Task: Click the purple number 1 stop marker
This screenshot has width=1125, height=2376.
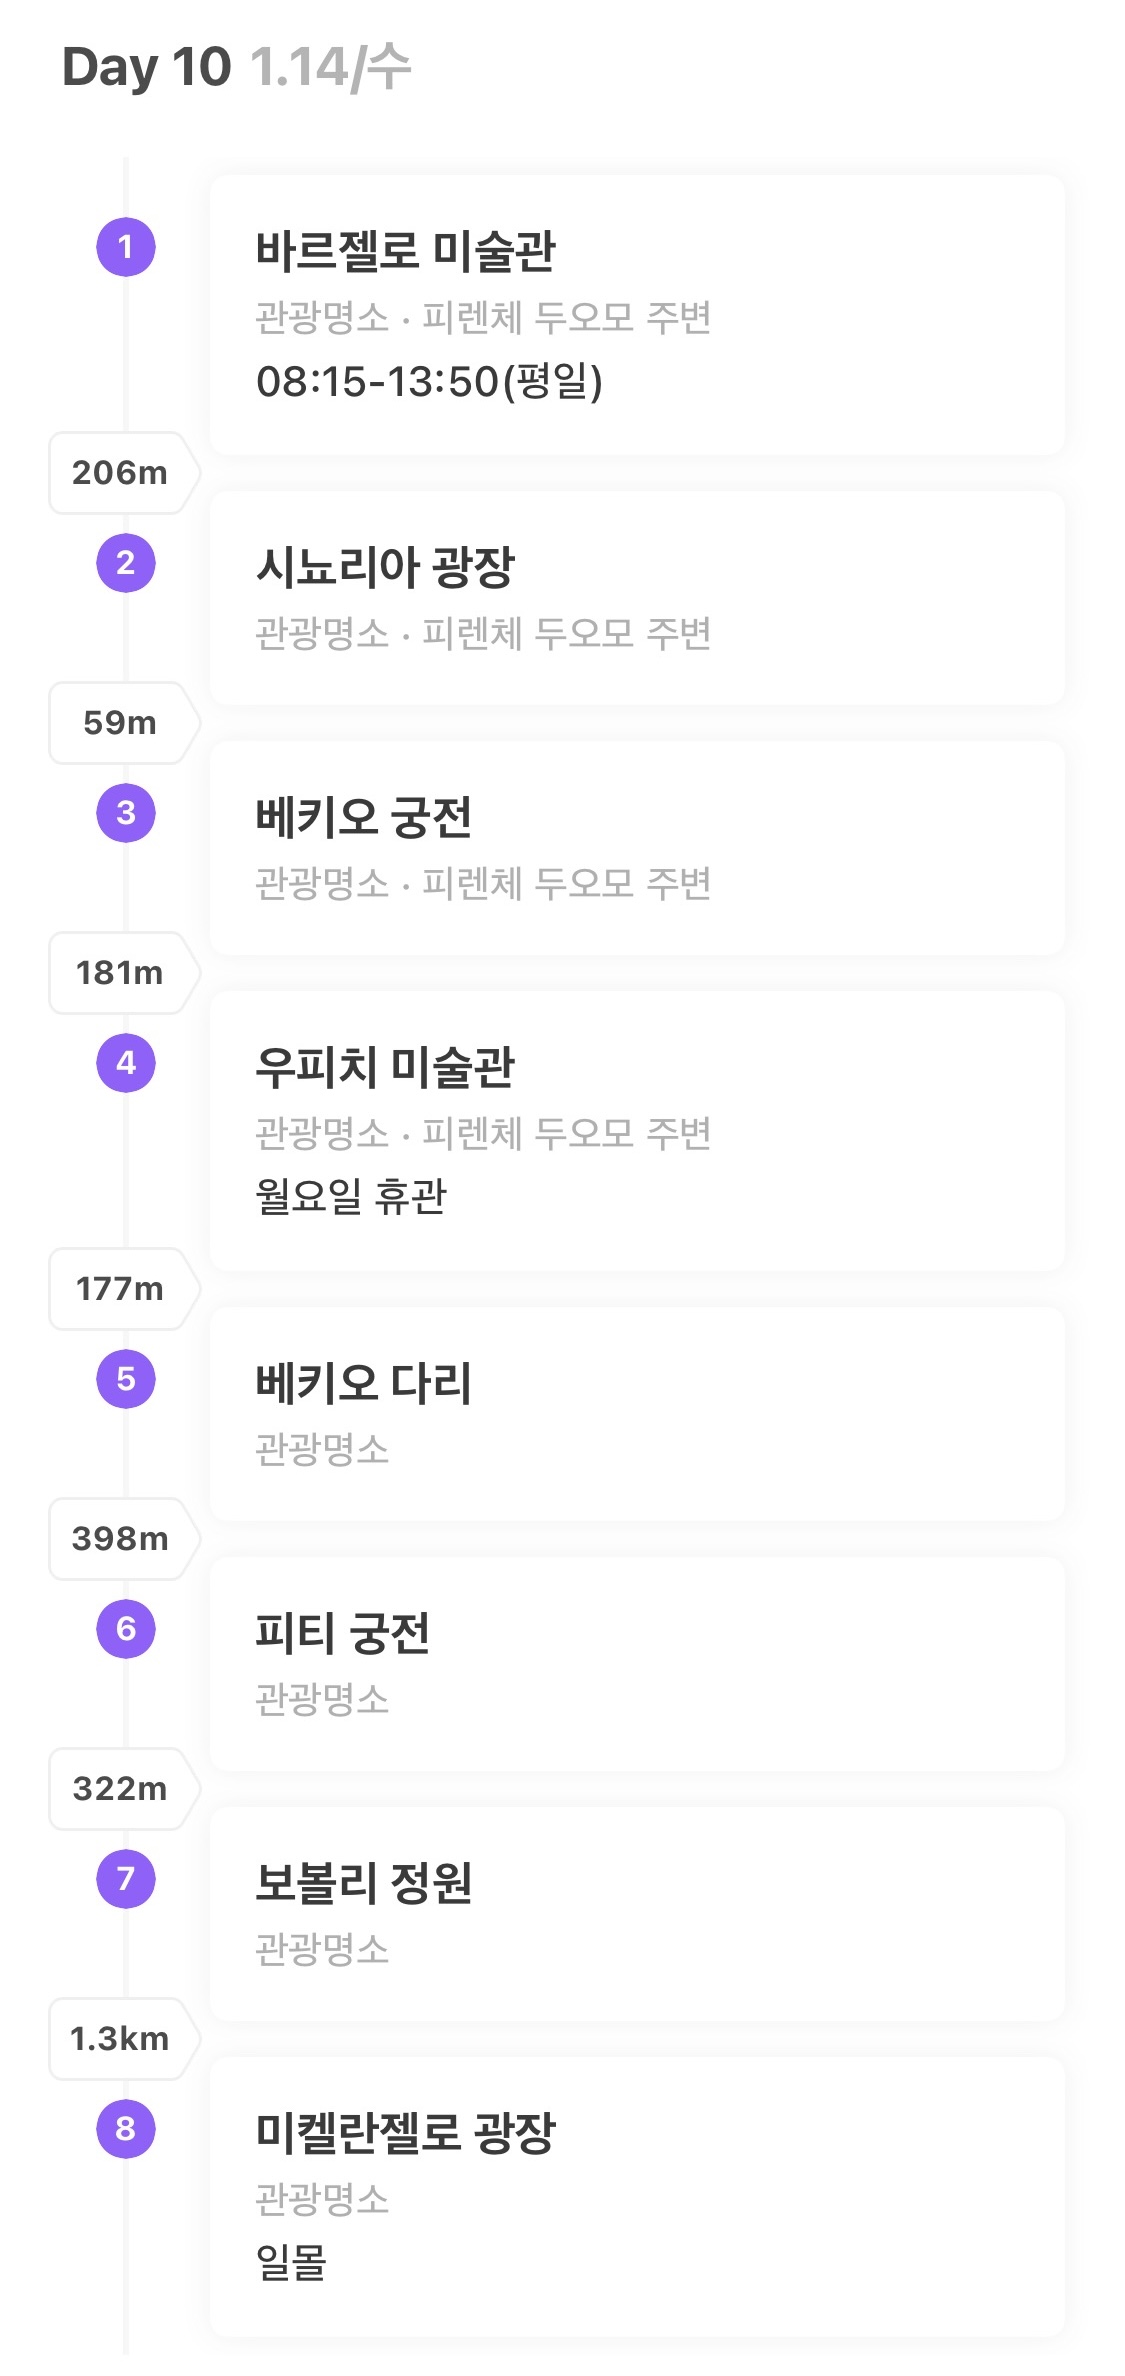Action: [126, 247]
